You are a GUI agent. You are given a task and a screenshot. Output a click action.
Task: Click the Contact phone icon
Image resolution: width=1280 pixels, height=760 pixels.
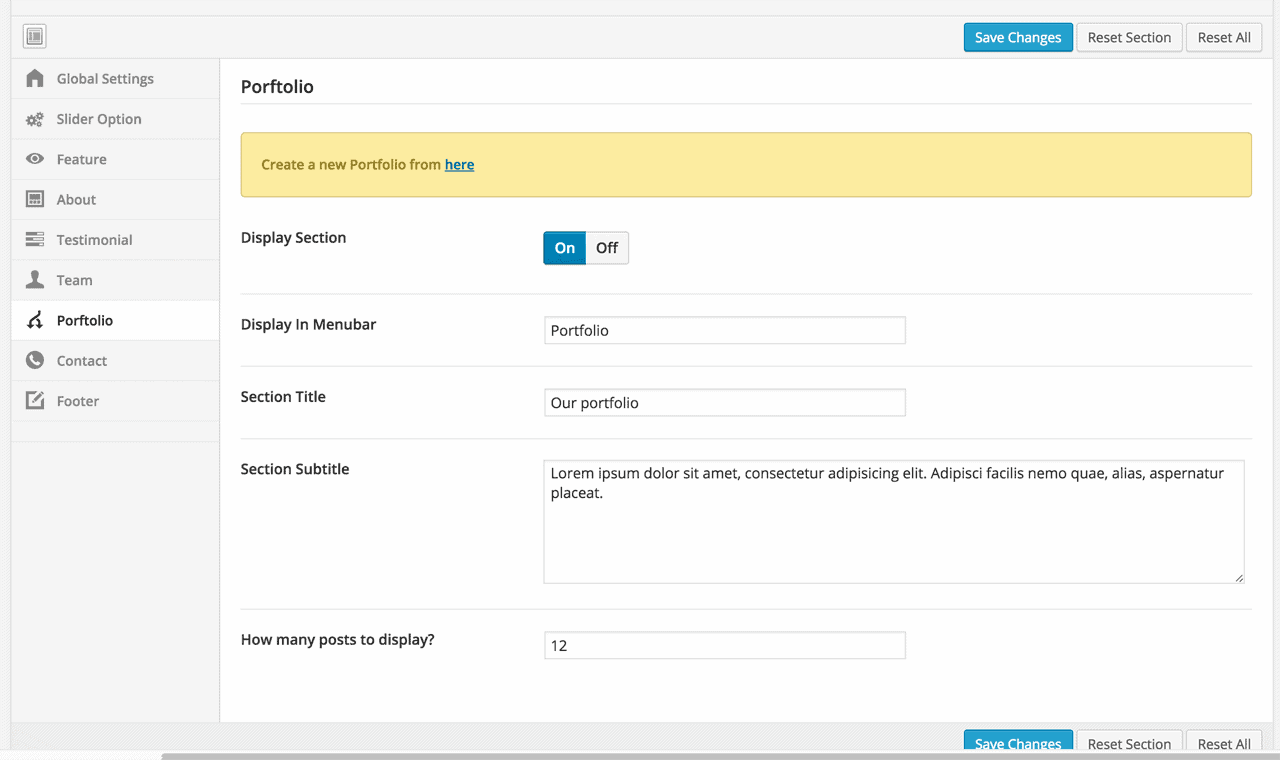35,360
